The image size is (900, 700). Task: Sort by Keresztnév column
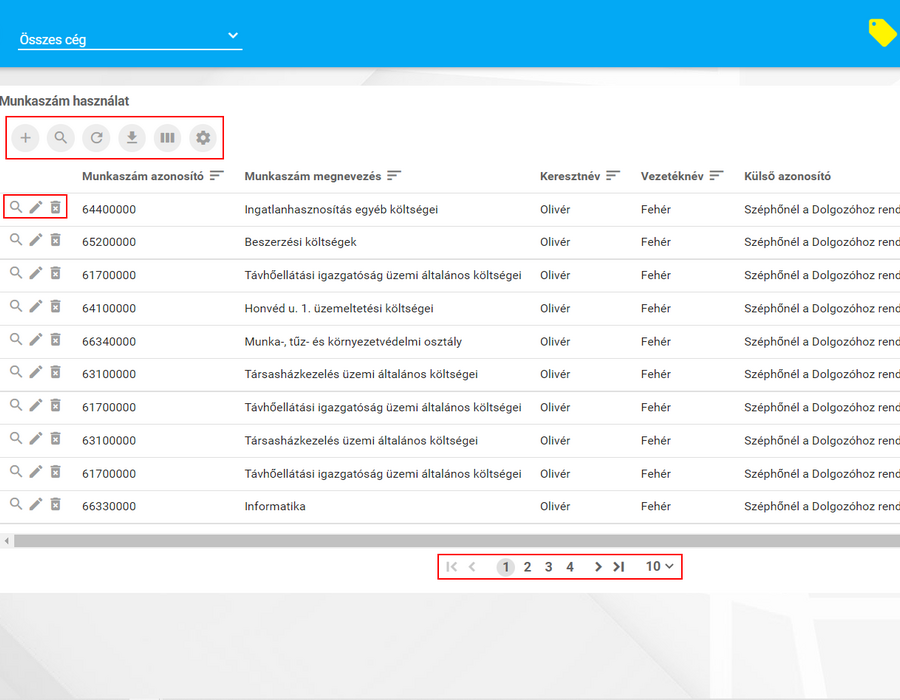(613, 176)
